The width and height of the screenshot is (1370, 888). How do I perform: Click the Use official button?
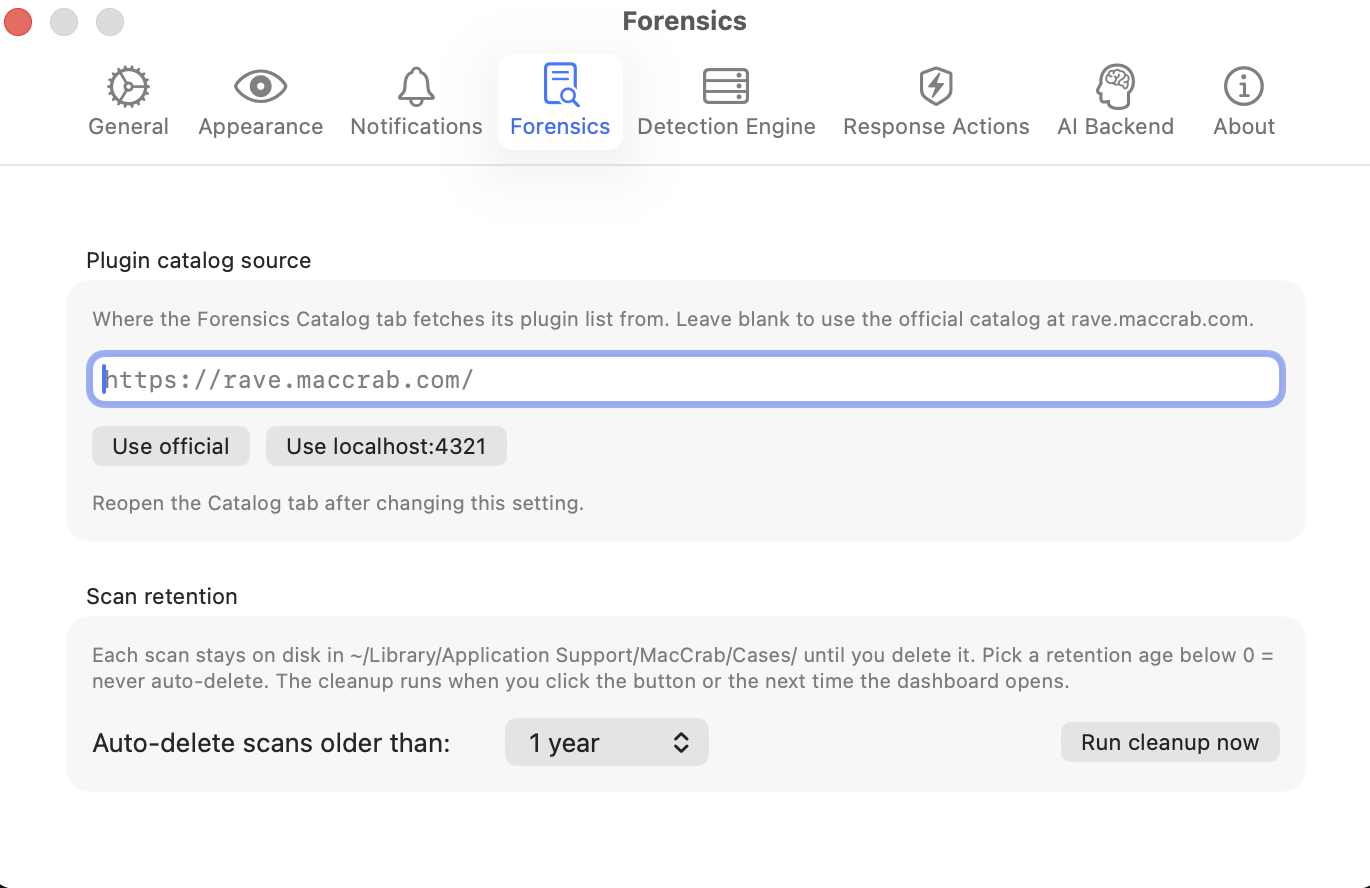point(171,446)
